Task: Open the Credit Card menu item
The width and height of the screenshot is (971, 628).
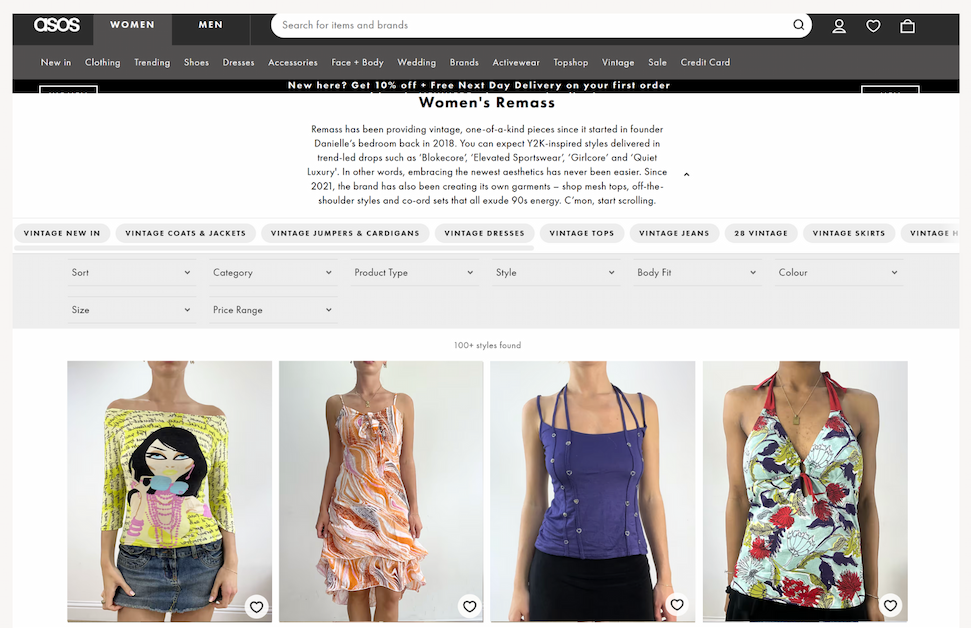Action: (705, 63)
